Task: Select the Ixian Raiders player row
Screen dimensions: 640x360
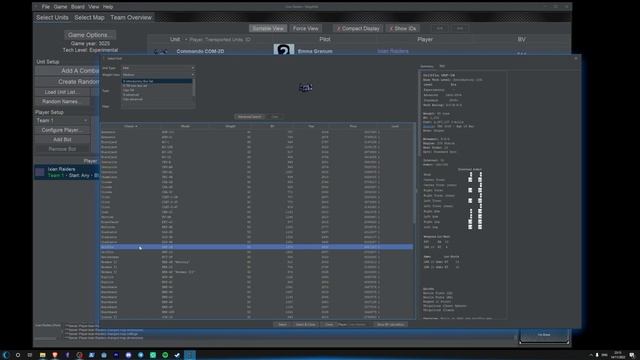Action: (x=67, y=172)
